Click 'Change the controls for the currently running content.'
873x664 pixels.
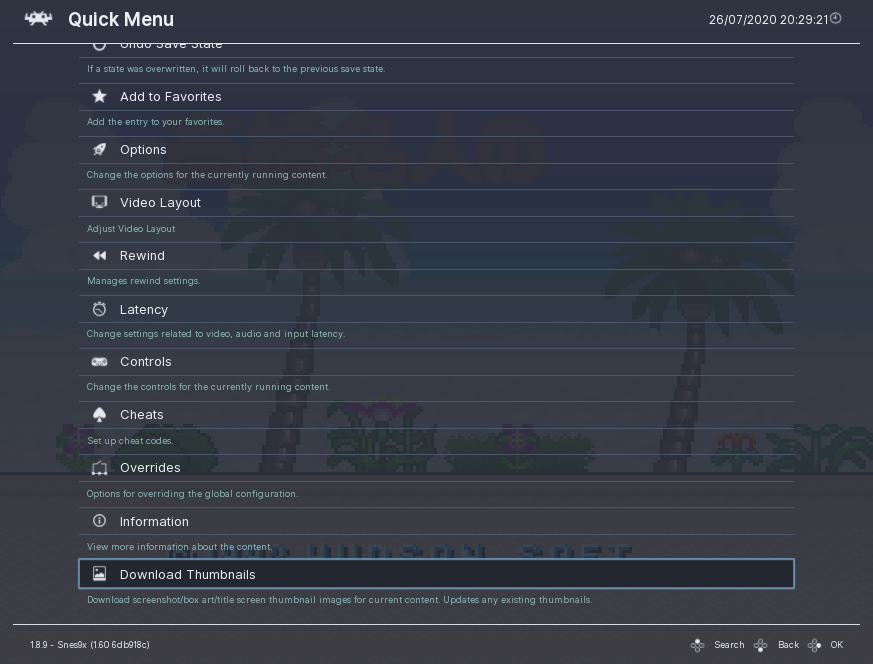point(208,387)
